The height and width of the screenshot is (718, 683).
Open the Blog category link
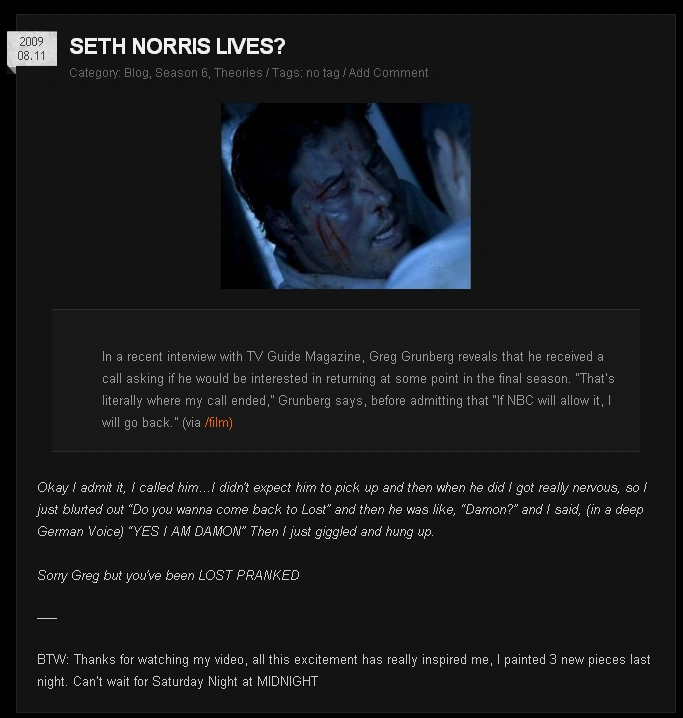tap(136, 73)
